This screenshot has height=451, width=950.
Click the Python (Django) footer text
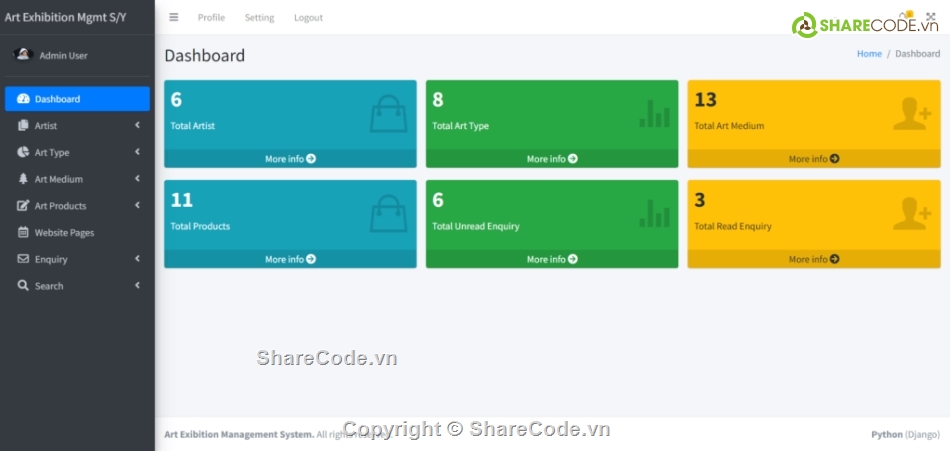(906, 434)
